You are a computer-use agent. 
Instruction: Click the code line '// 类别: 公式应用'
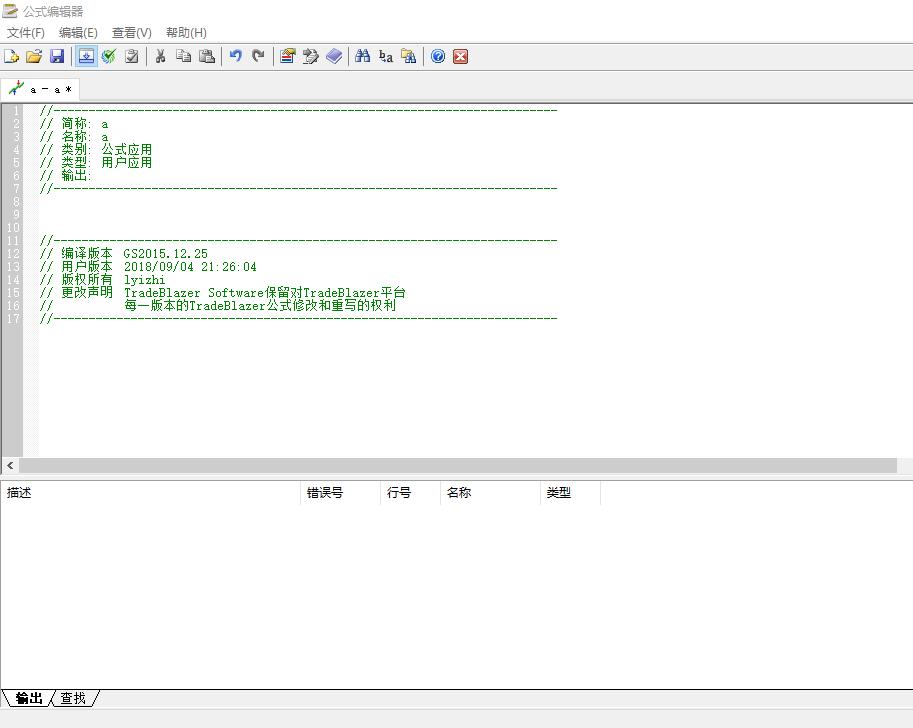click(x=96, y=150)
